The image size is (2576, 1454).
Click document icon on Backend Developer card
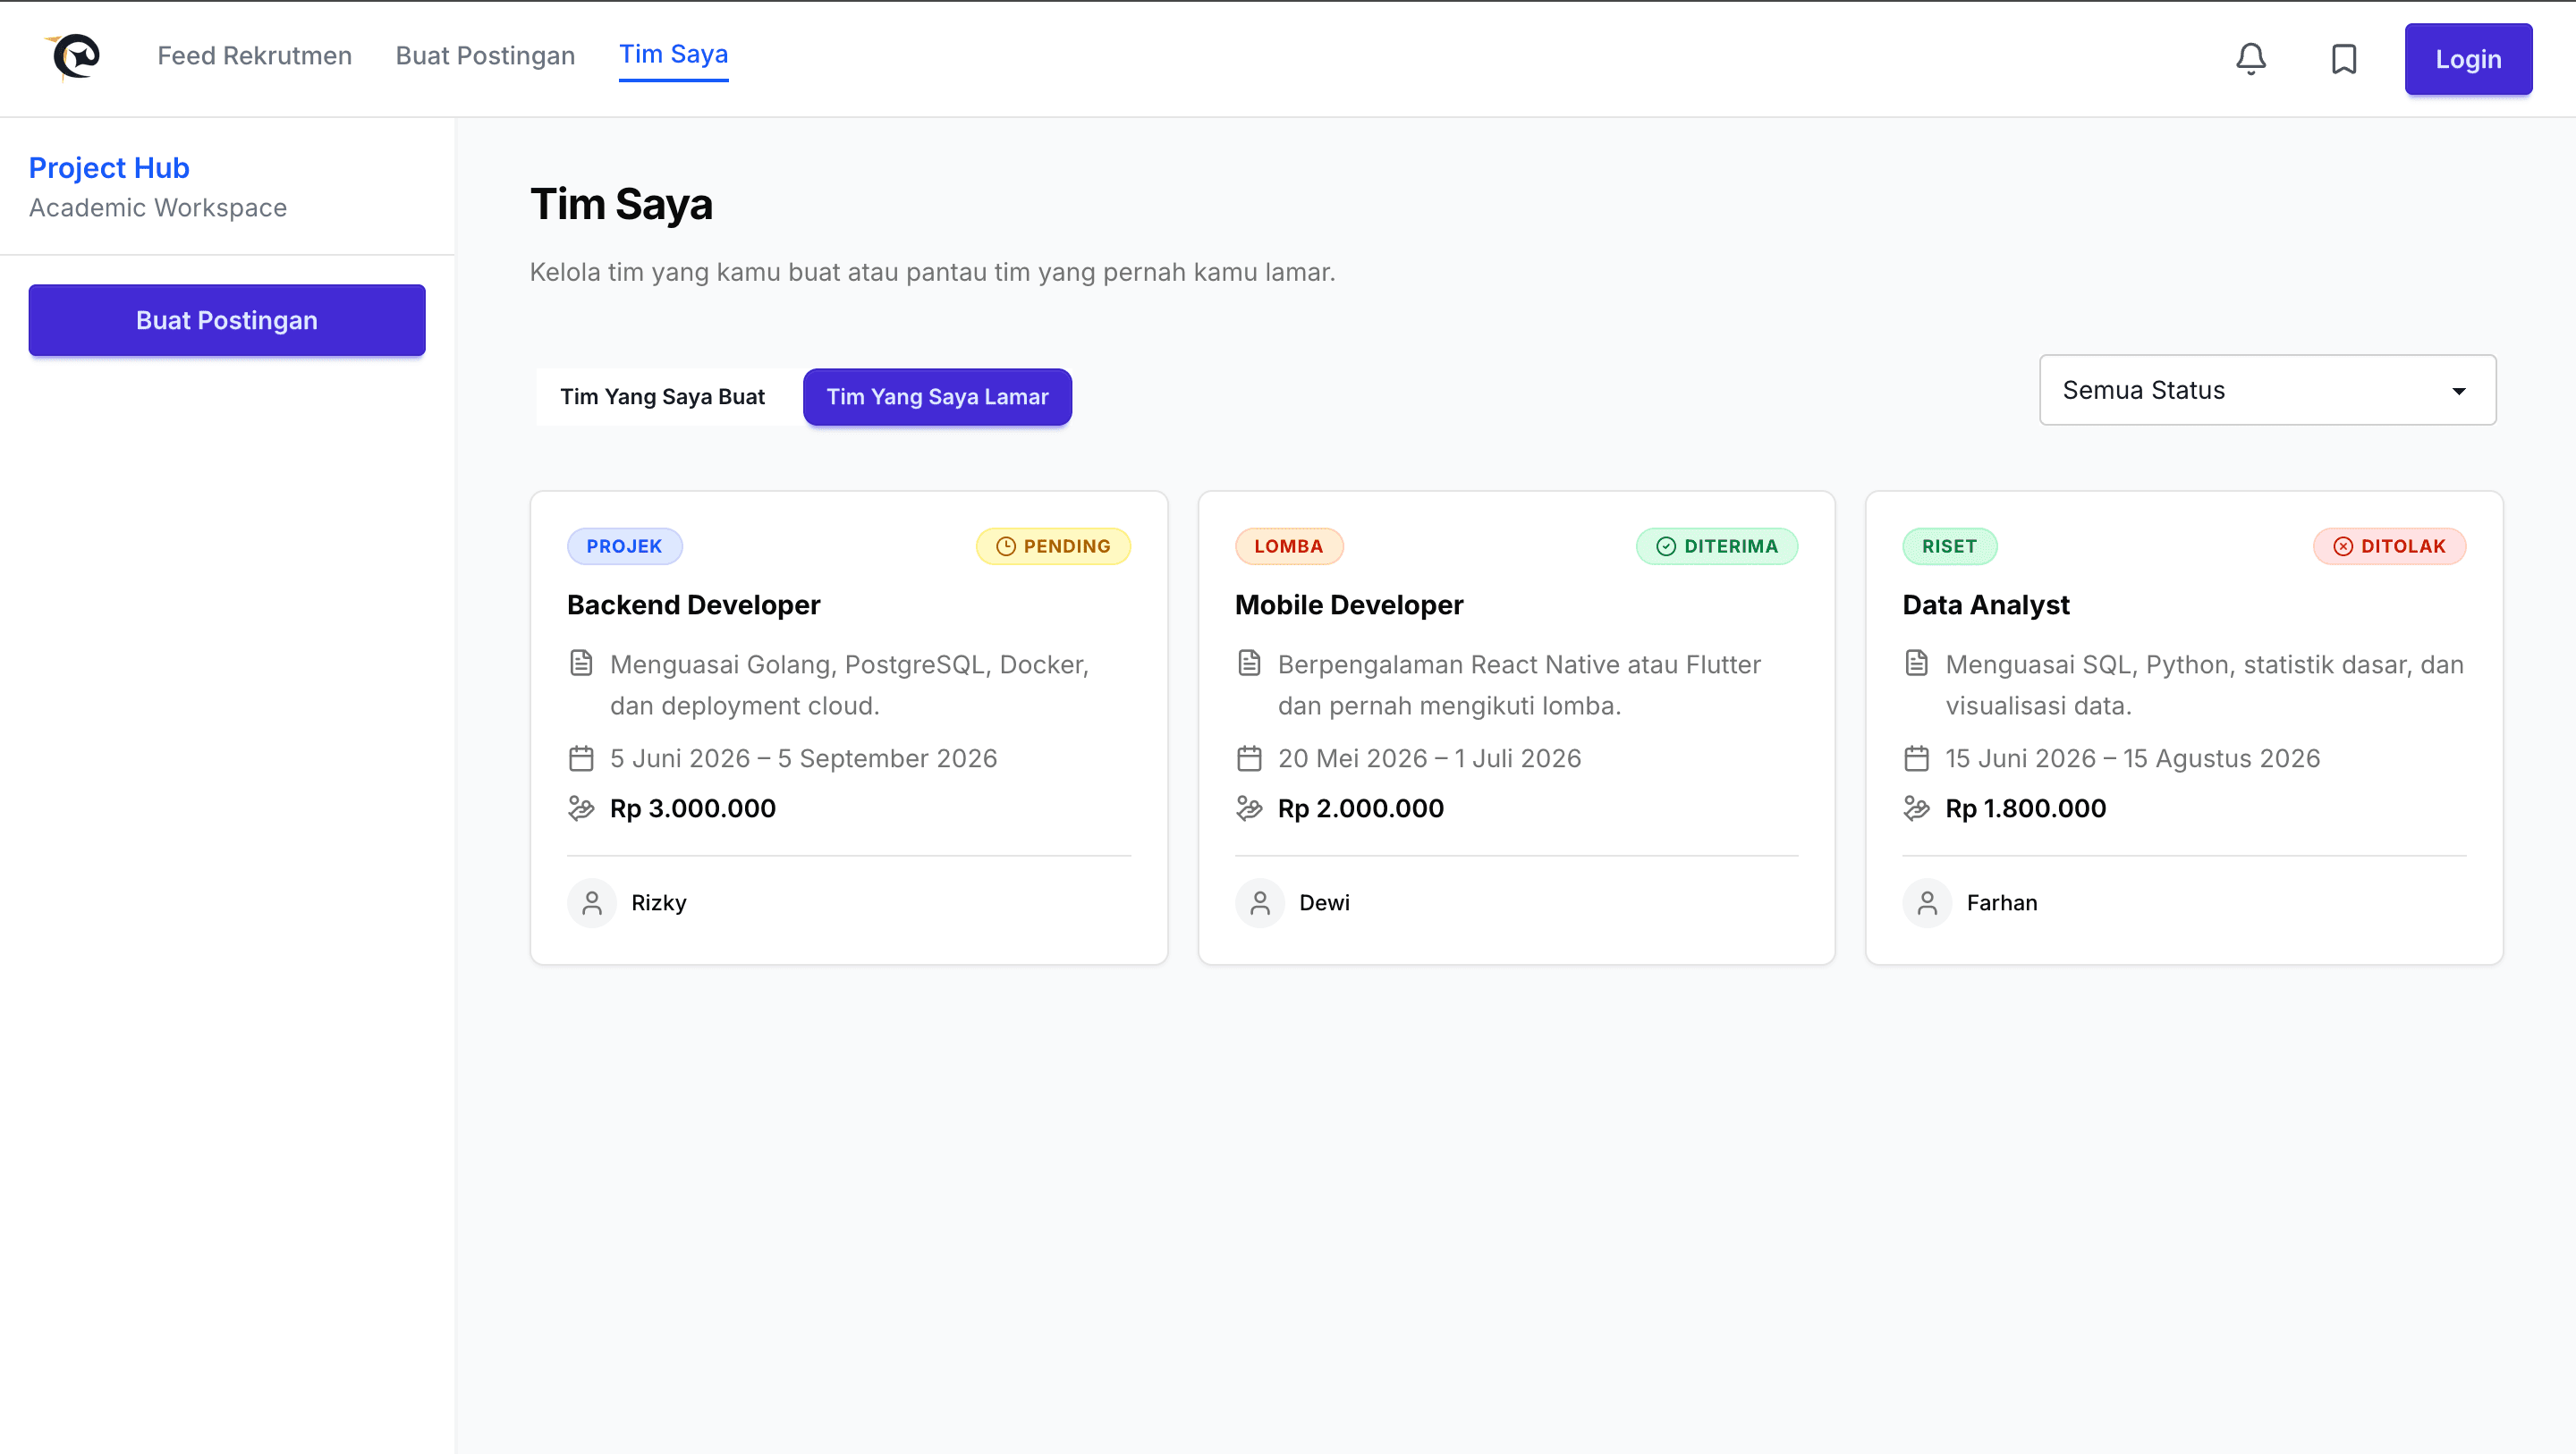(581, 663)
